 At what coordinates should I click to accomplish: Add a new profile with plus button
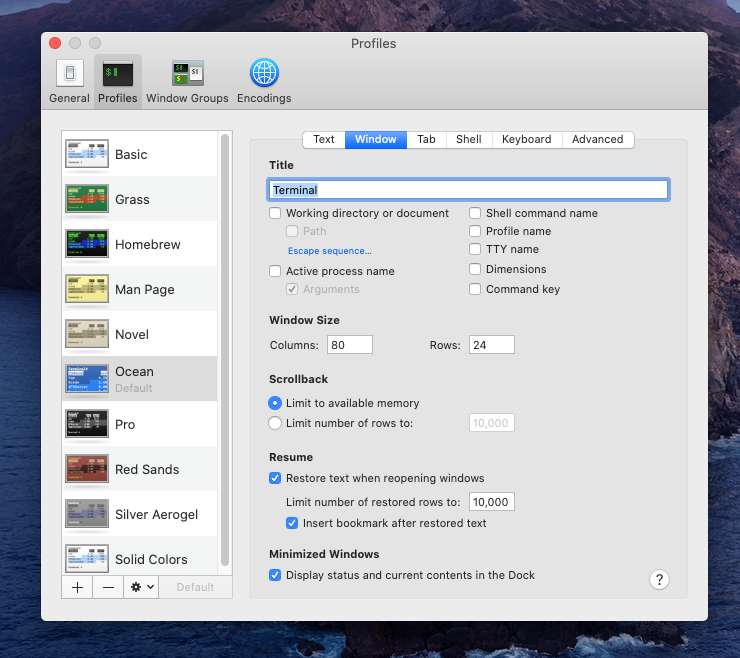click(x=77, y=587)
